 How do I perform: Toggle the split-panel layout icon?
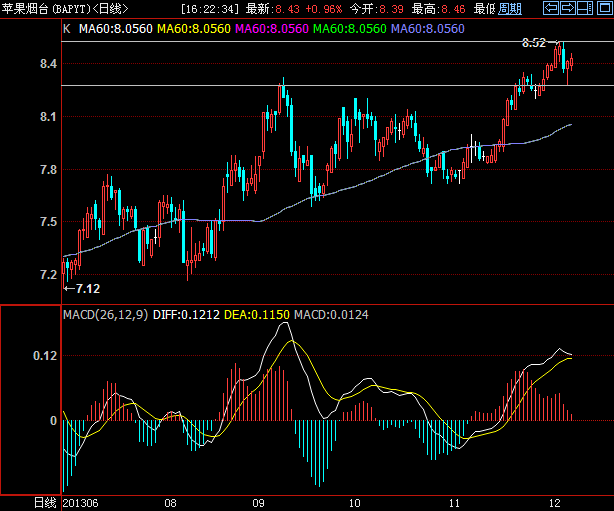tap(585, 8)
